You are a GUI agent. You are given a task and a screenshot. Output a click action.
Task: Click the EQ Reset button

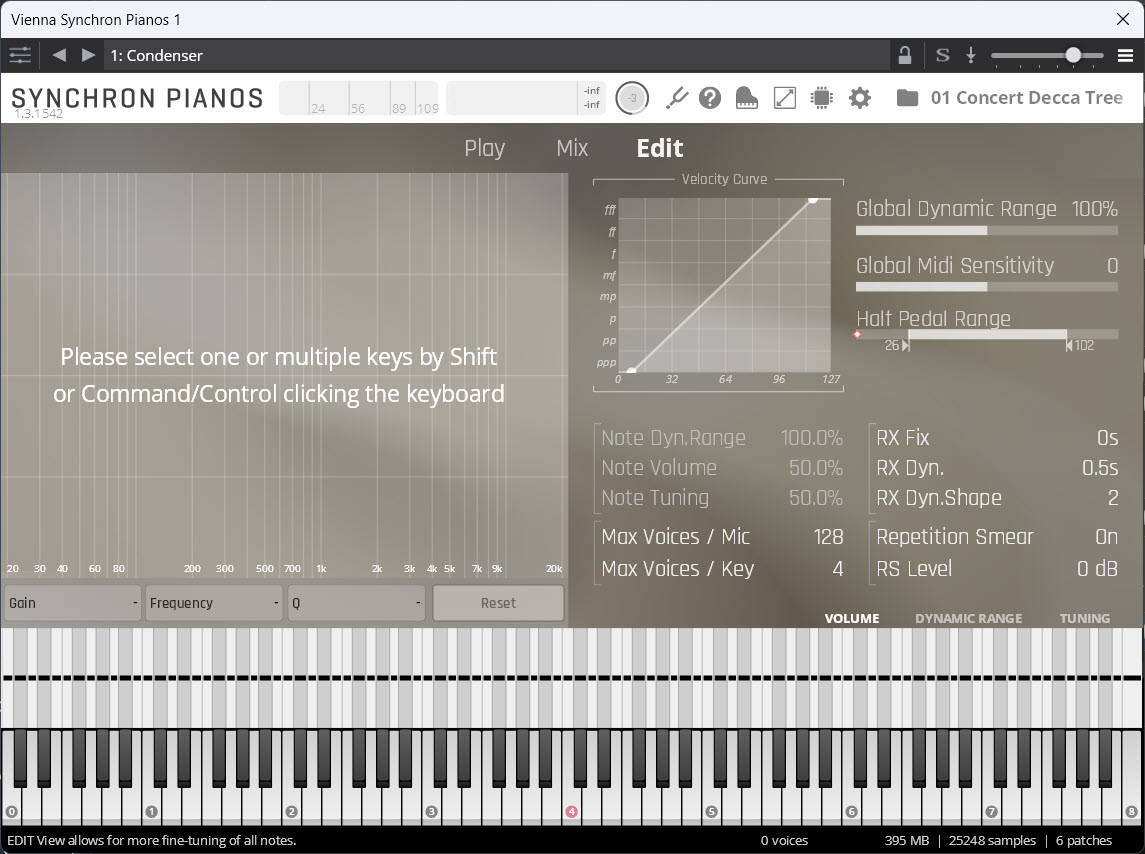(498, 603)
